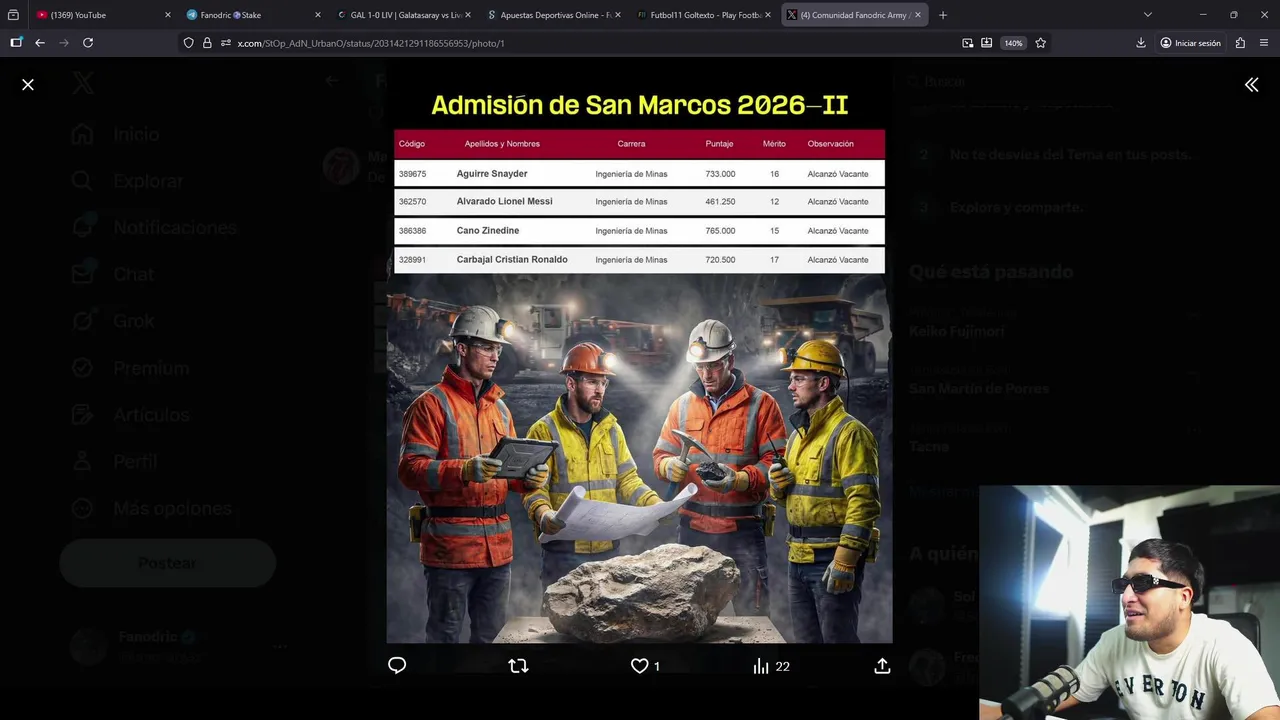This screenshot has height=720, width=1280.
Task: Open the tab overview icon at top-left
Action: (13, 15)
